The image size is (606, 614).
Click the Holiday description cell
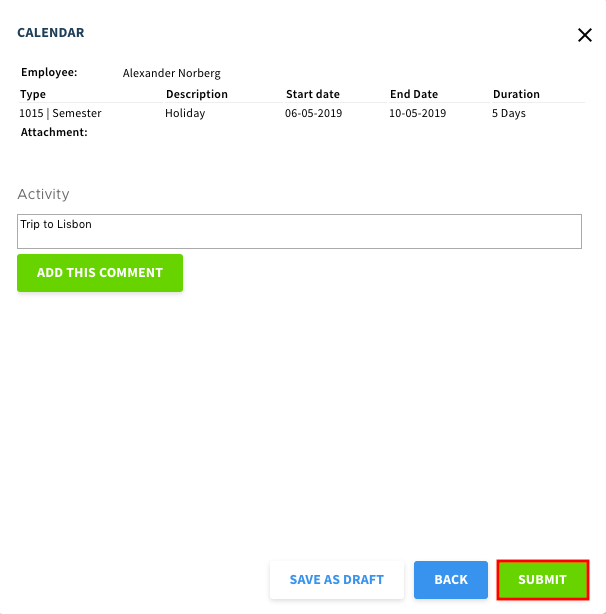185,113
